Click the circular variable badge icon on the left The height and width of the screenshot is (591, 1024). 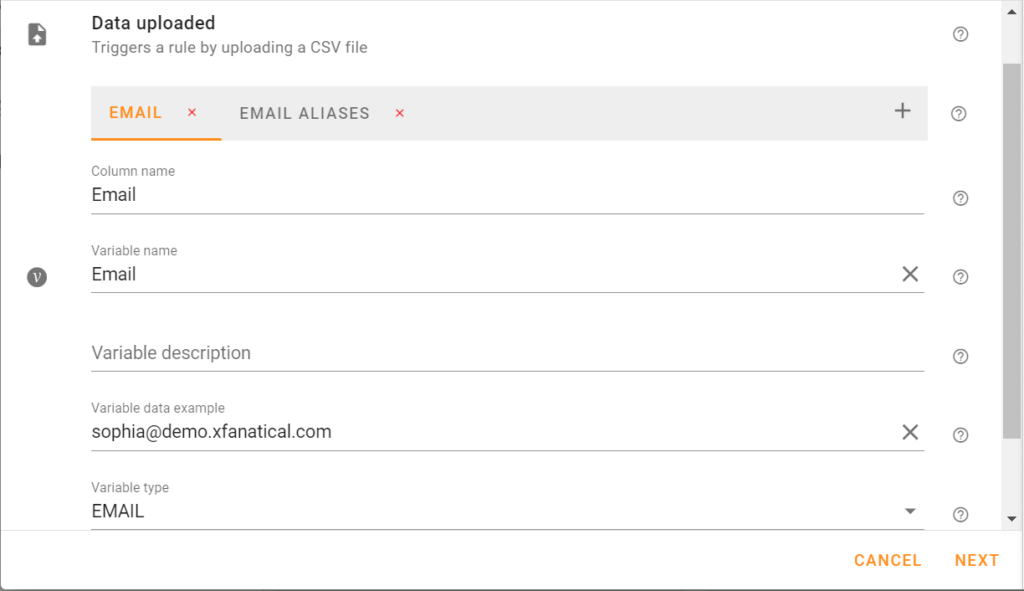tap(36, 277)
